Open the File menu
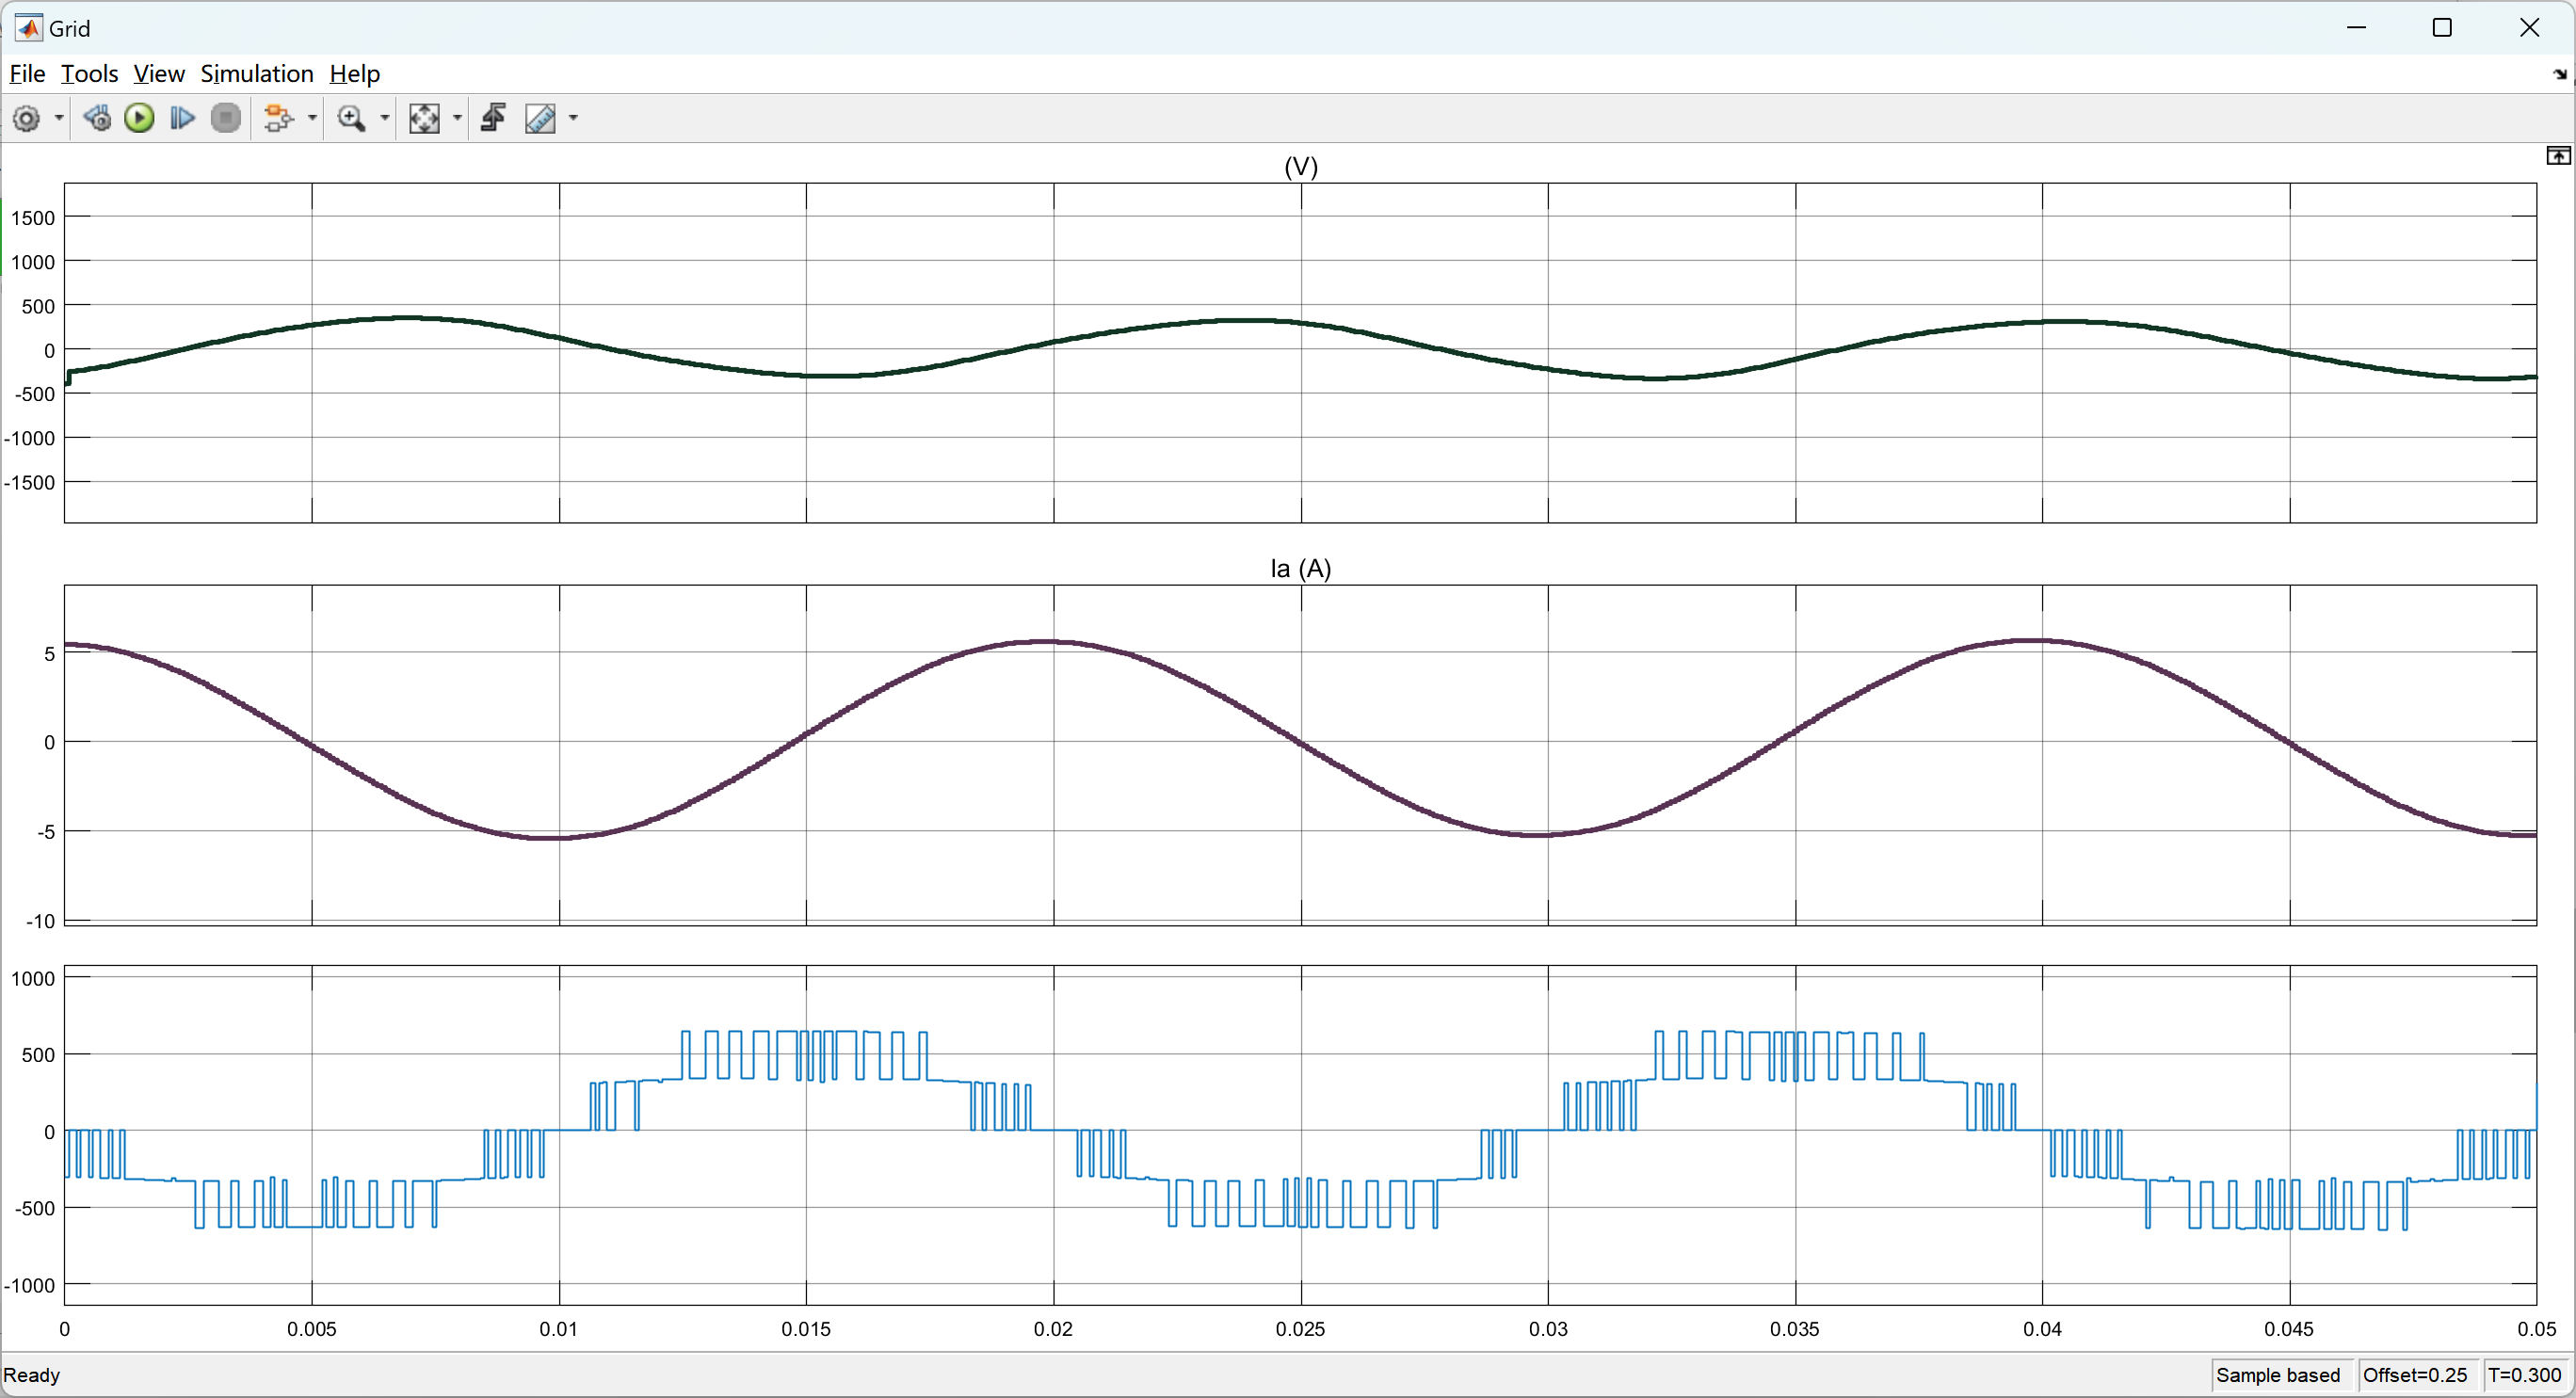2576x1398 pixels. [27, 74]
